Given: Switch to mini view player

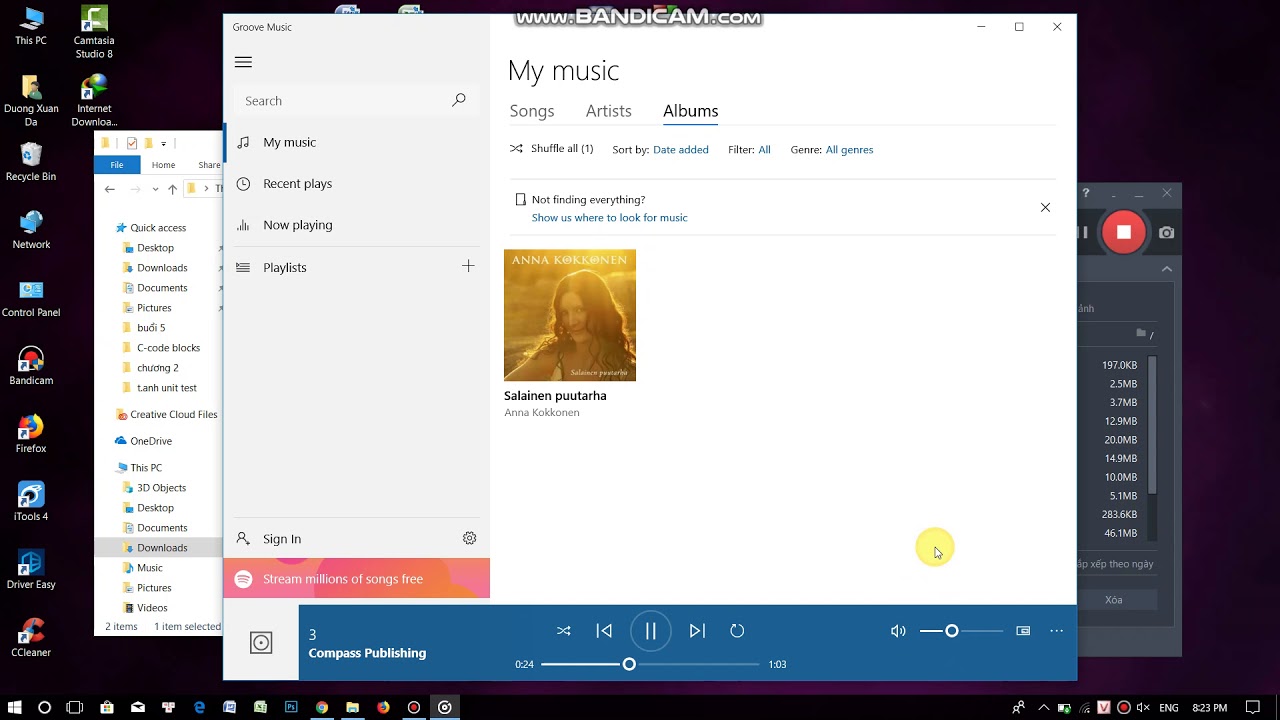Looking at the screenshot, I should tap(1023, 631).
